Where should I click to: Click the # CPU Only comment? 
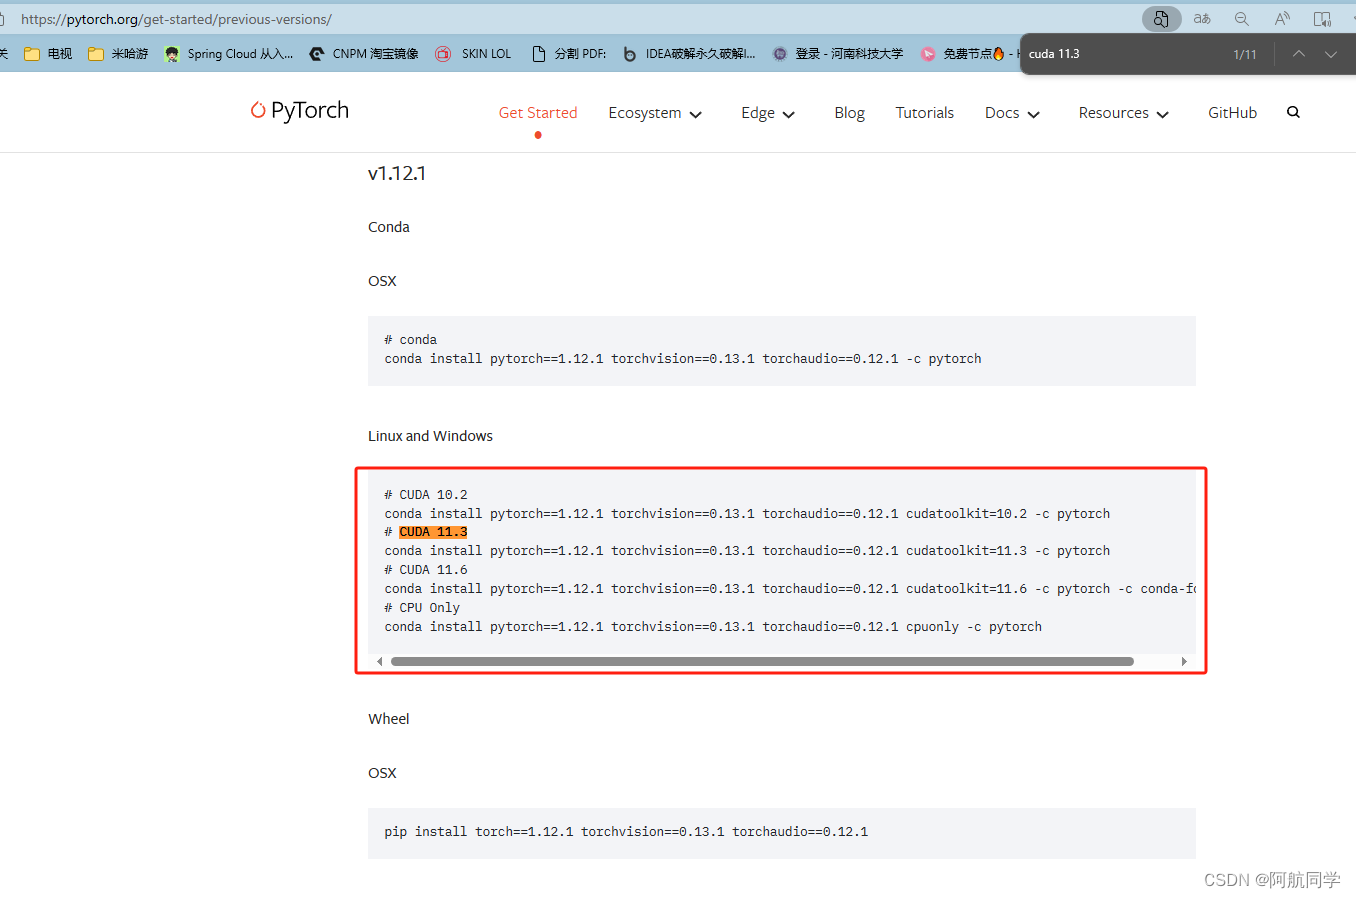[x=422, y=608]
